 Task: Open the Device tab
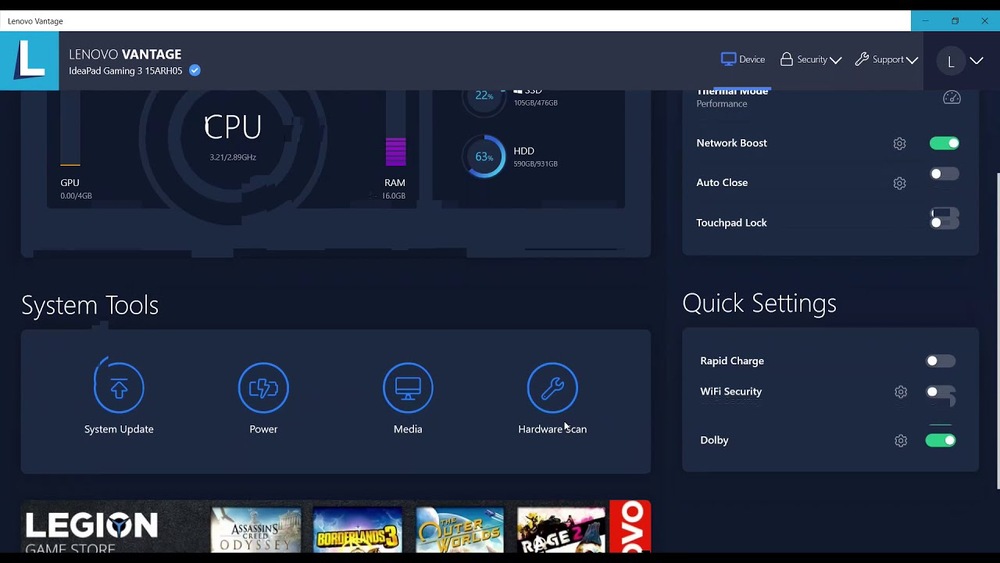coord(742,59)
